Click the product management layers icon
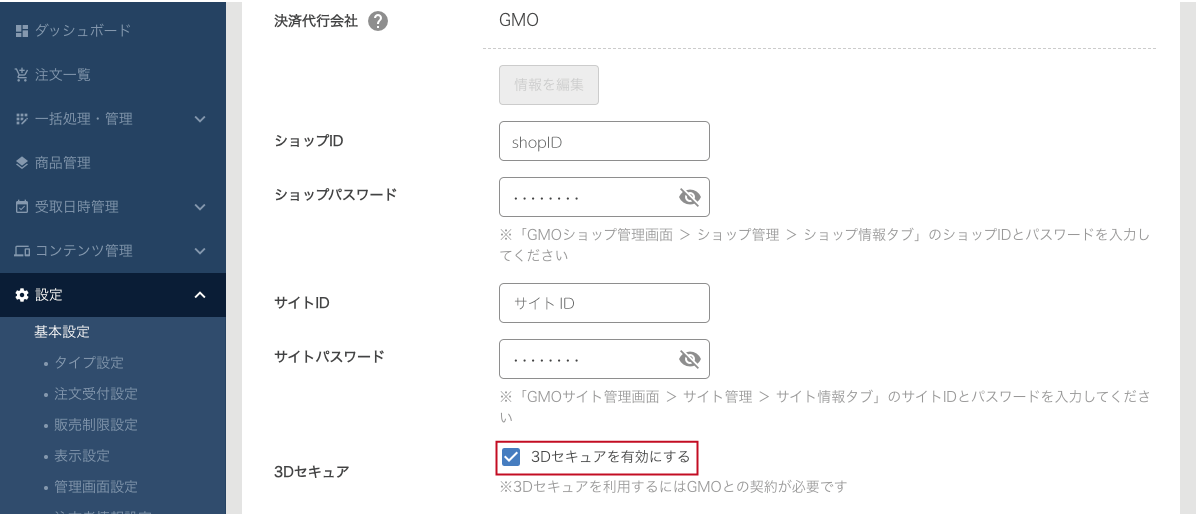This screenshot has width=1196, height=514. pyautogui.click(x=22, y=163)
